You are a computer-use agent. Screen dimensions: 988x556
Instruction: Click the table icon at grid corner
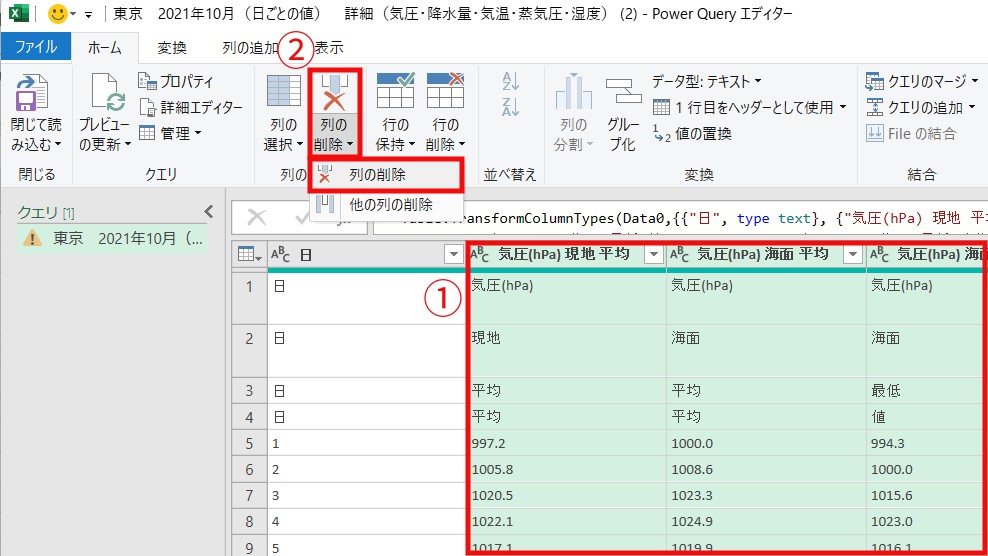250,255
